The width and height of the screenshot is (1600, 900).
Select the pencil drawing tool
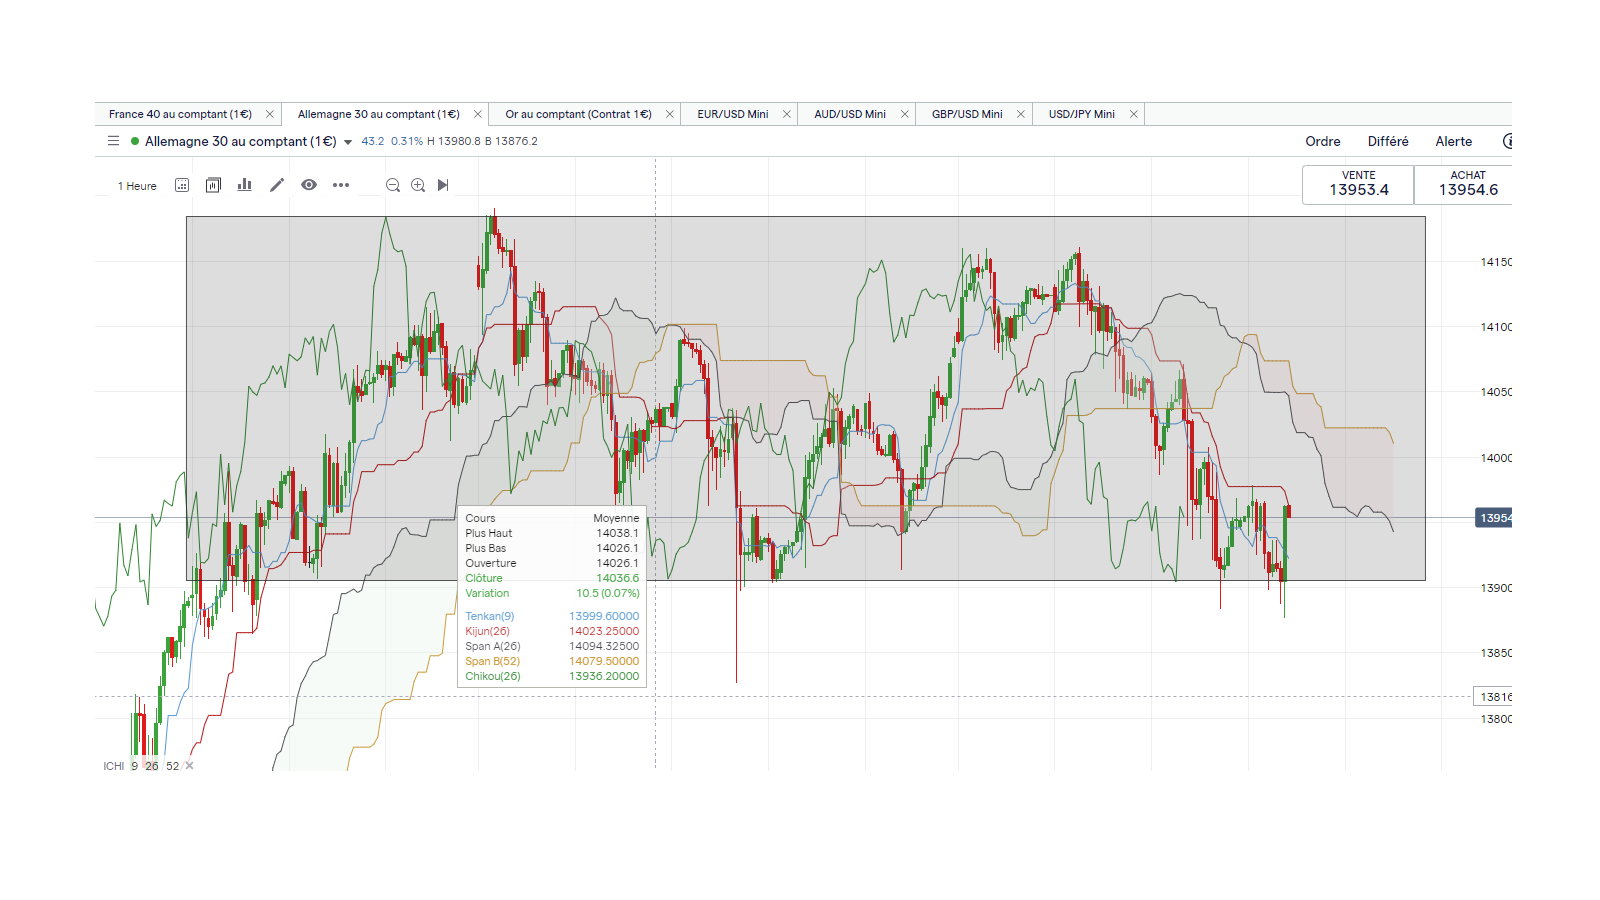pos(277,185)
